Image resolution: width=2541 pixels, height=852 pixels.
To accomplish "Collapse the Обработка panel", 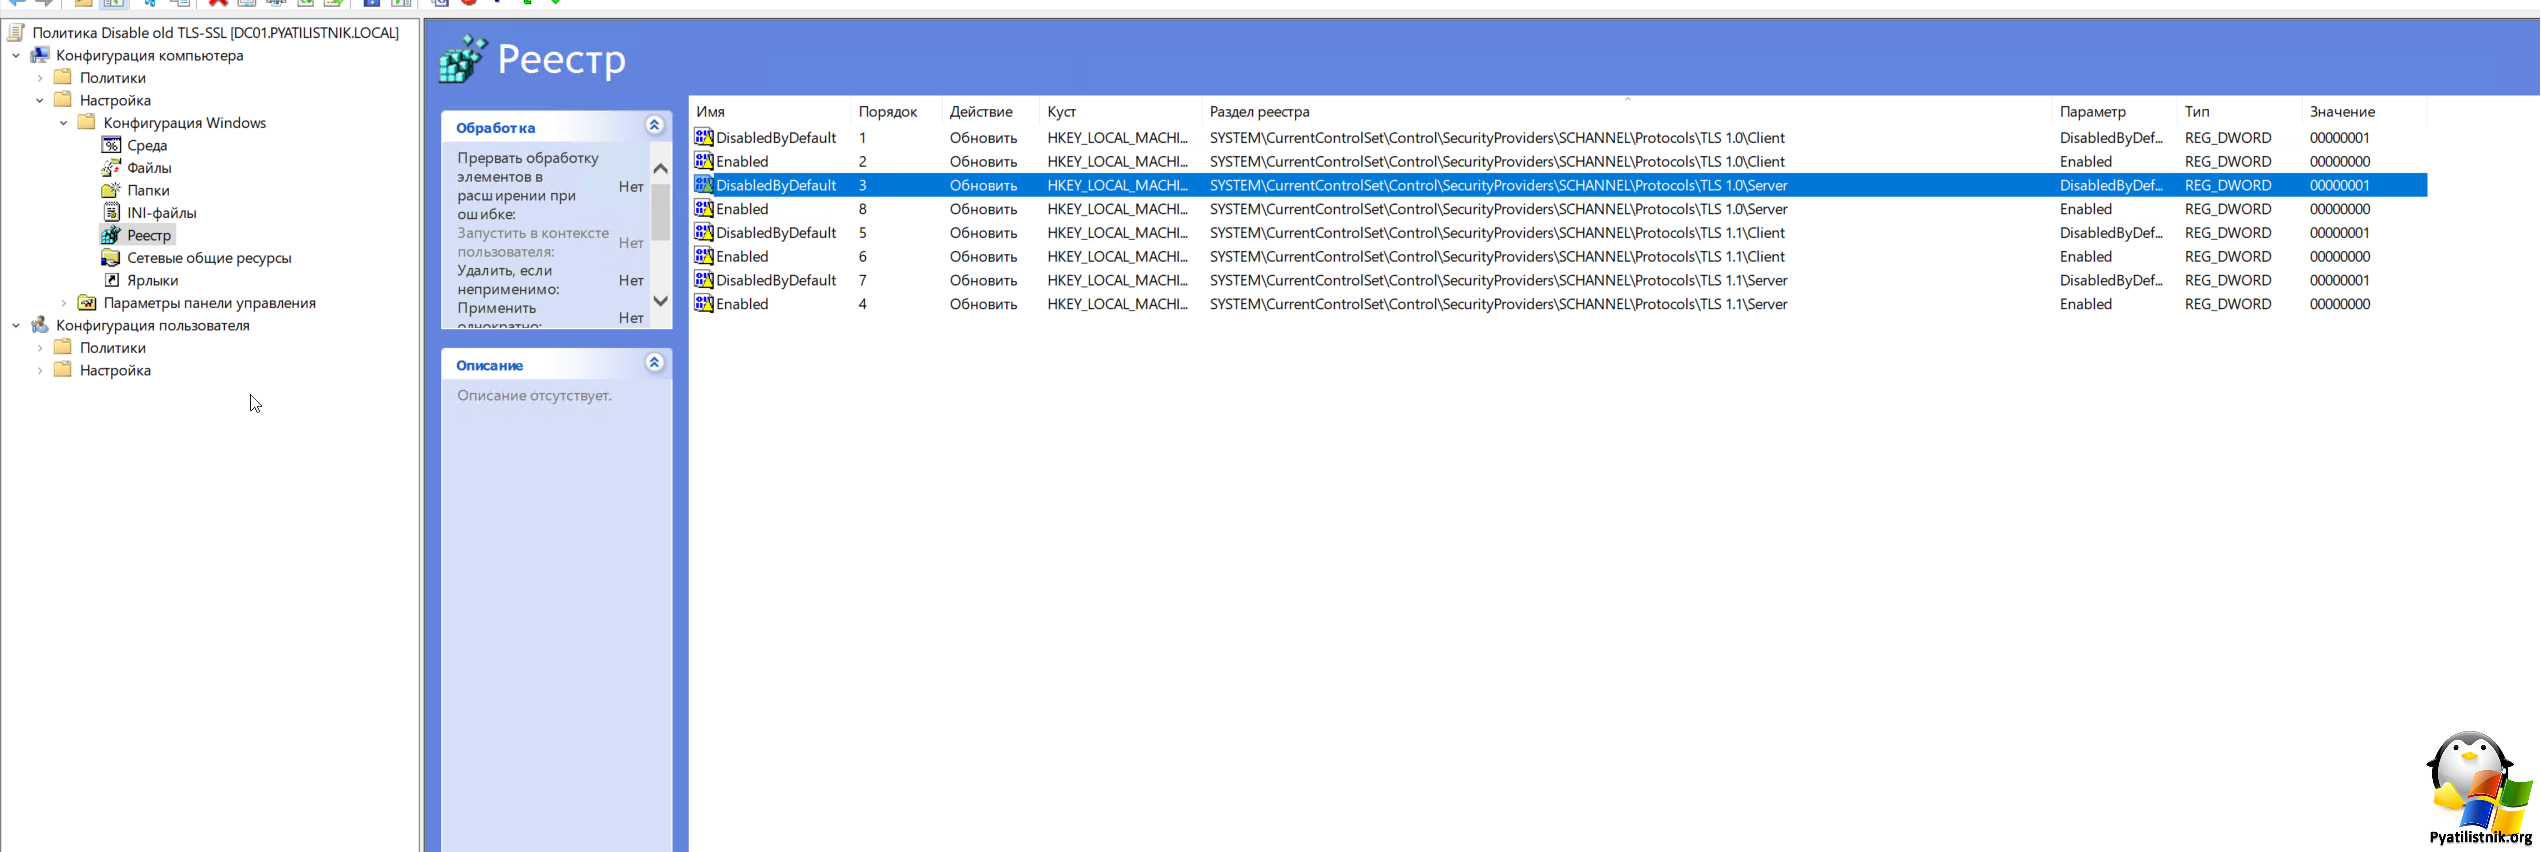I will [654, 126].
